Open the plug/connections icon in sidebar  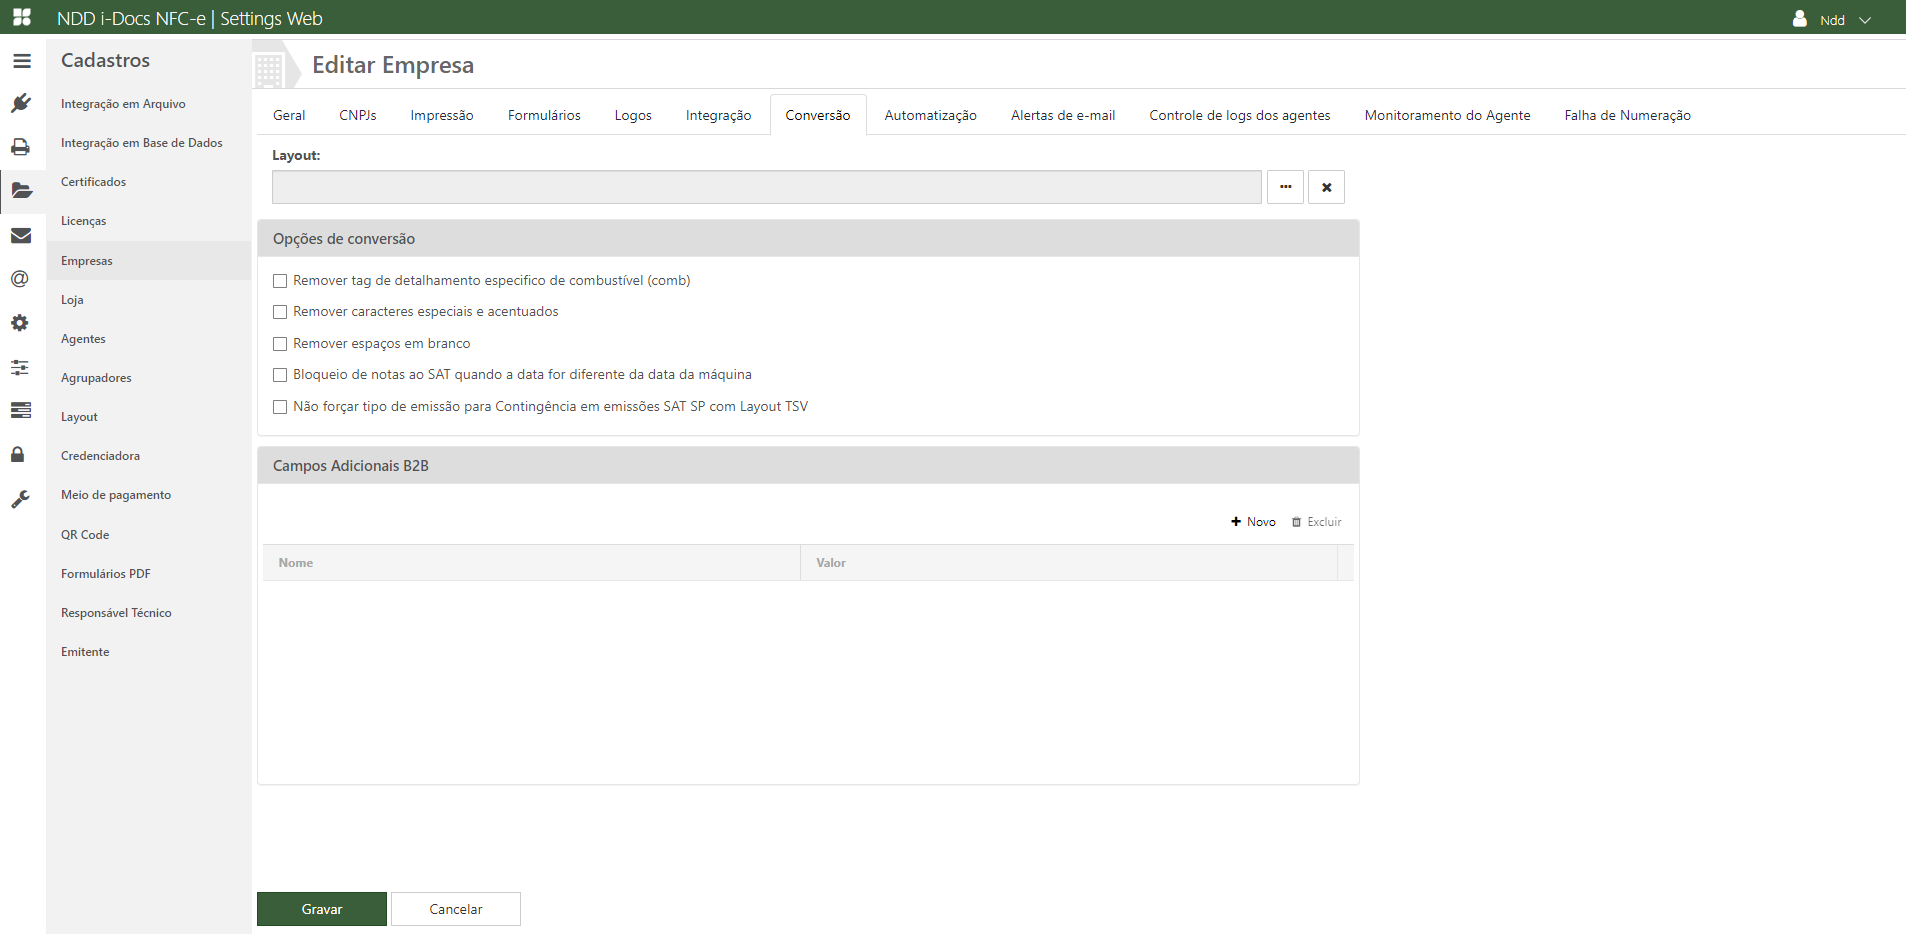click(21, 103)
